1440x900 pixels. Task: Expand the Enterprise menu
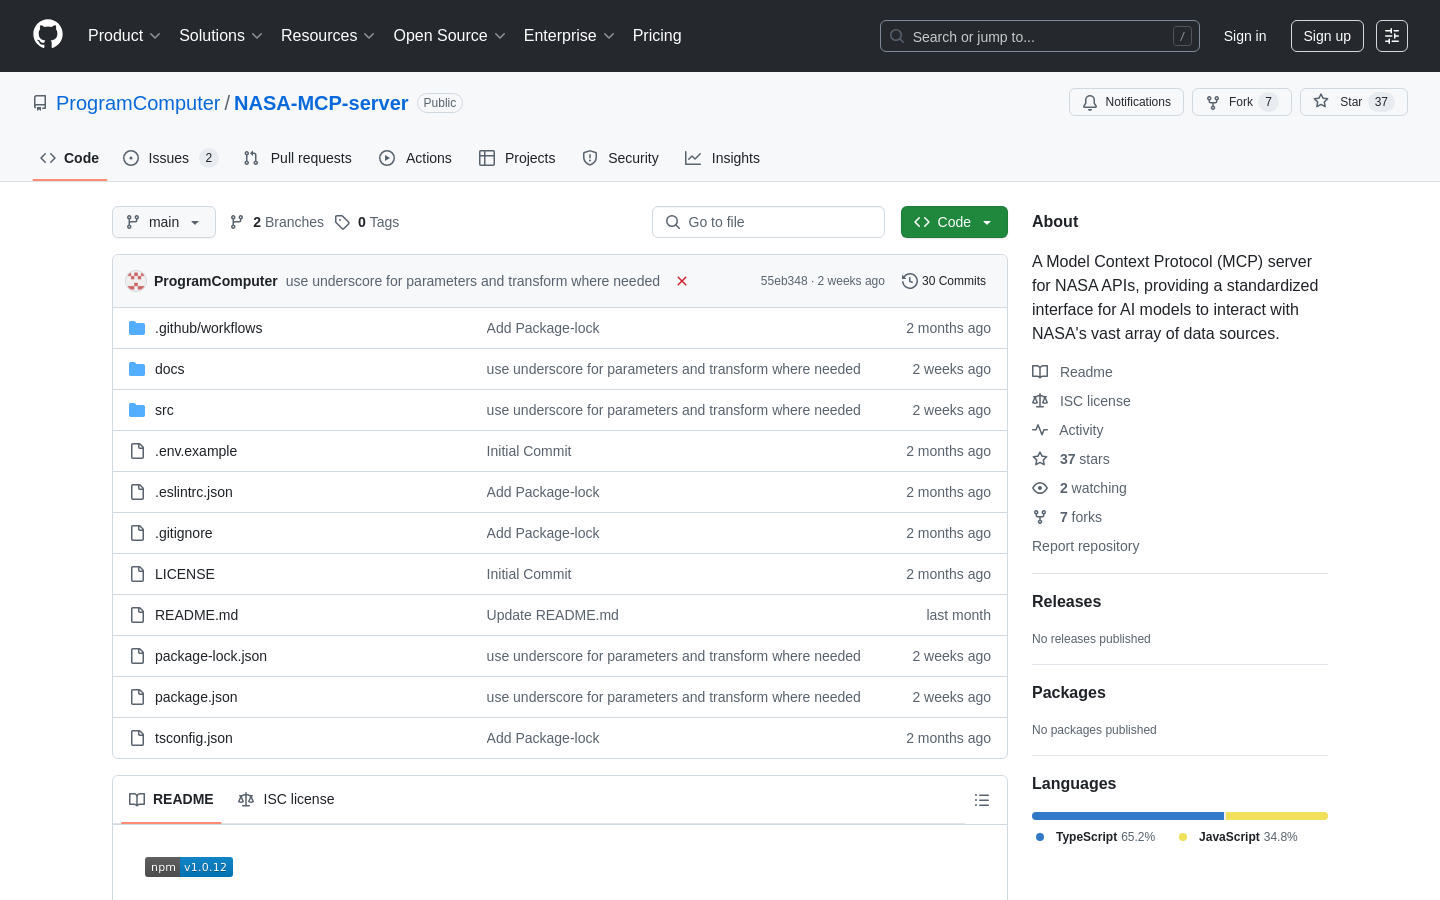[x=569, y=36]
